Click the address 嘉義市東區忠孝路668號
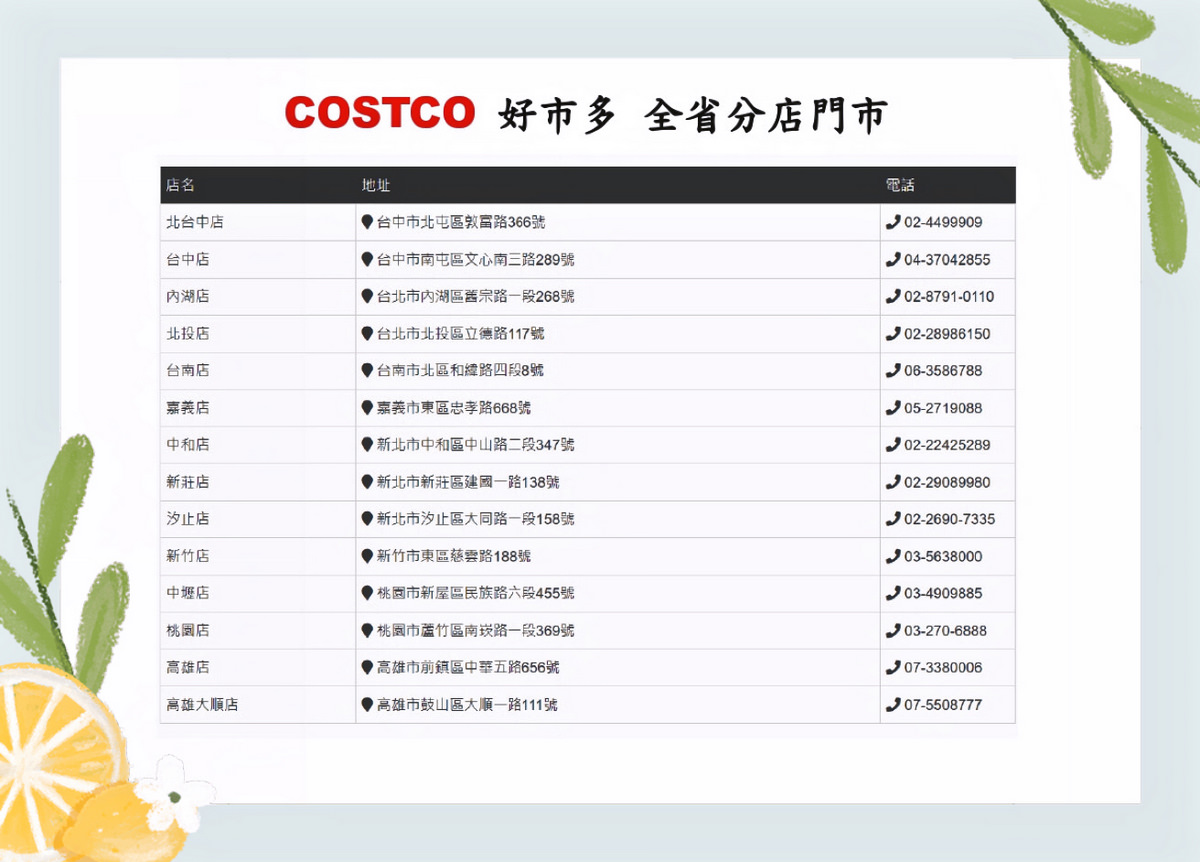Viewport: 1200px width, 862px height. [x=454, y=408]
